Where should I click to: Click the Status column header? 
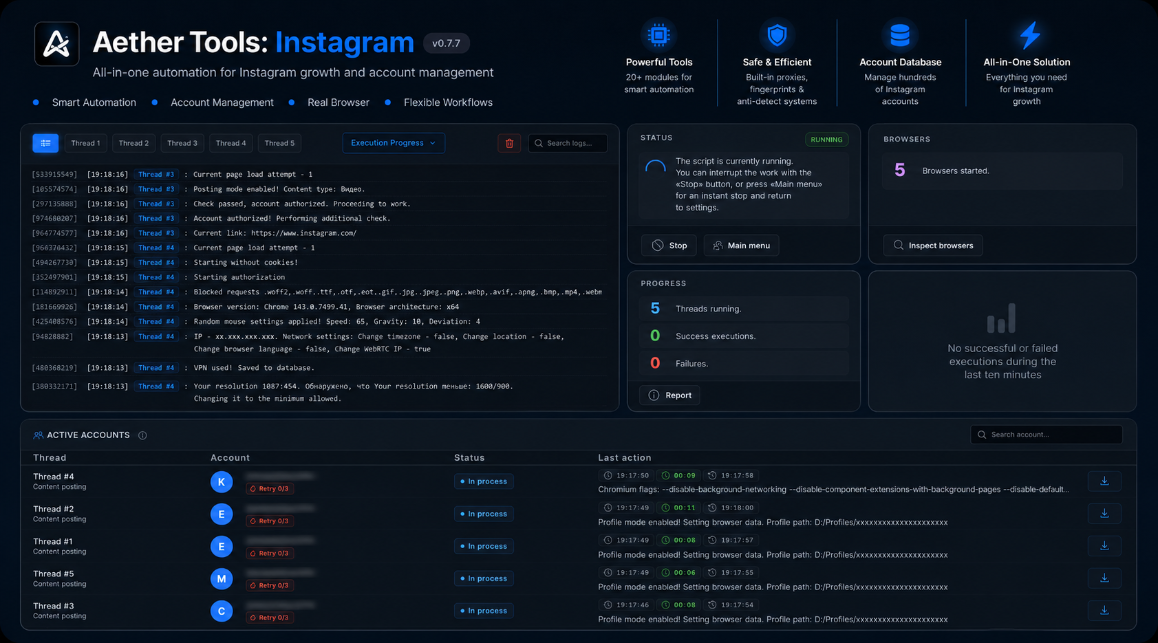coord(469,458)
